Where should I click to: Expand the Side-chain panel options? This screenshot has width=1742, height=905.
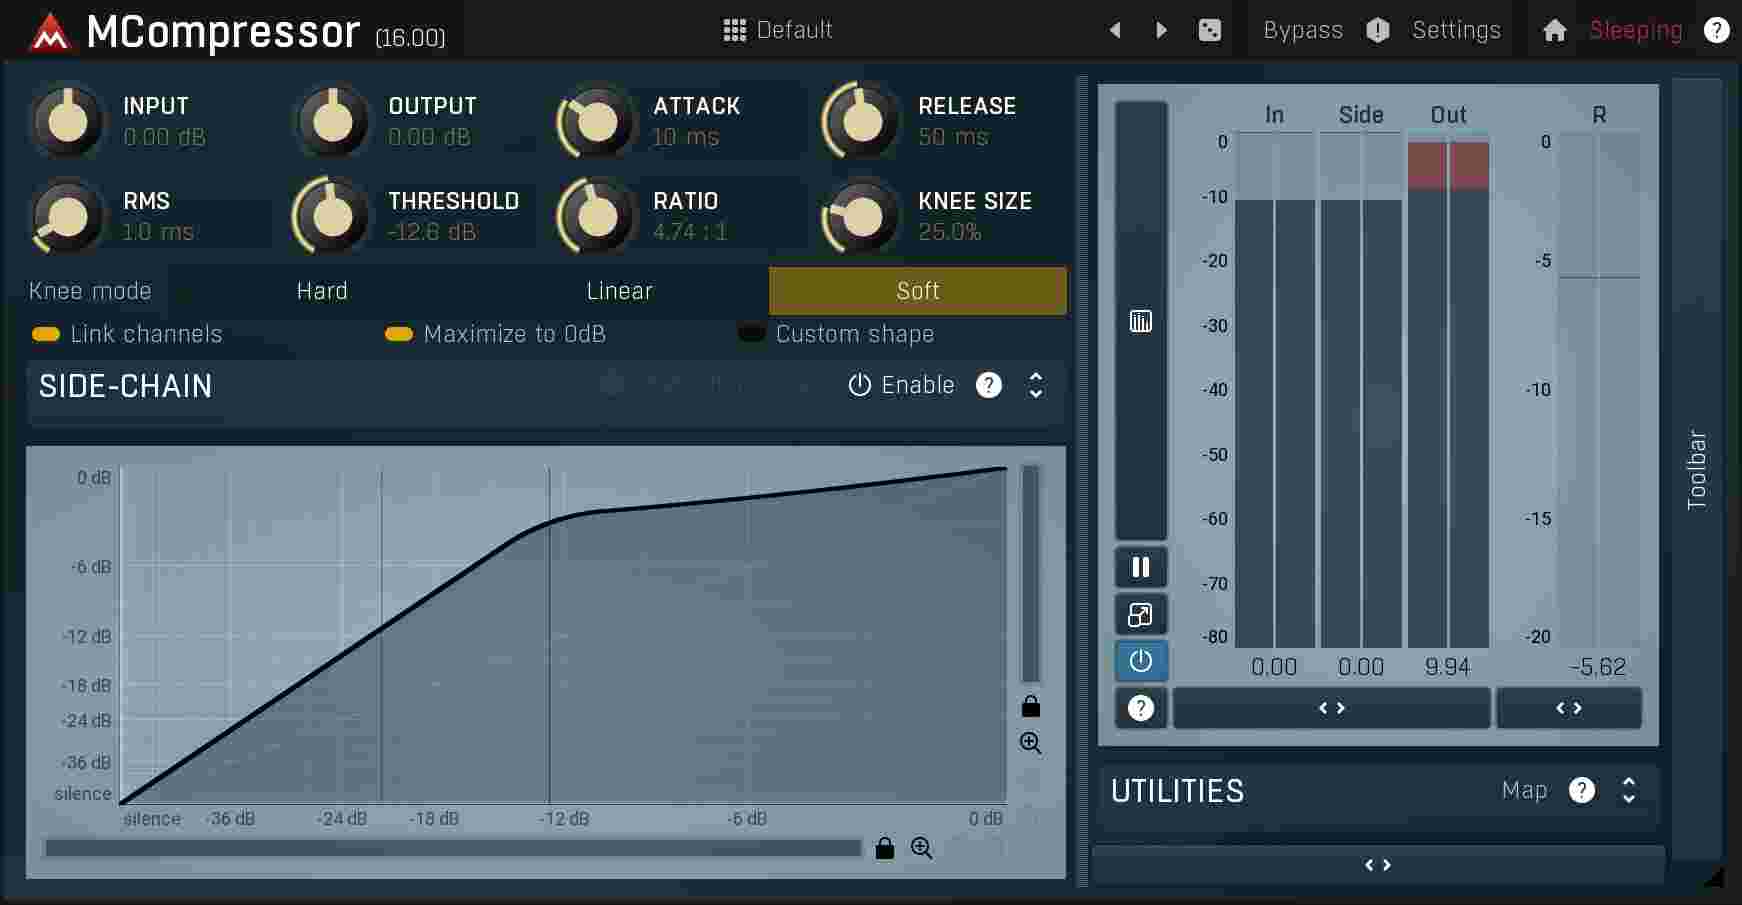[1035, 385]
